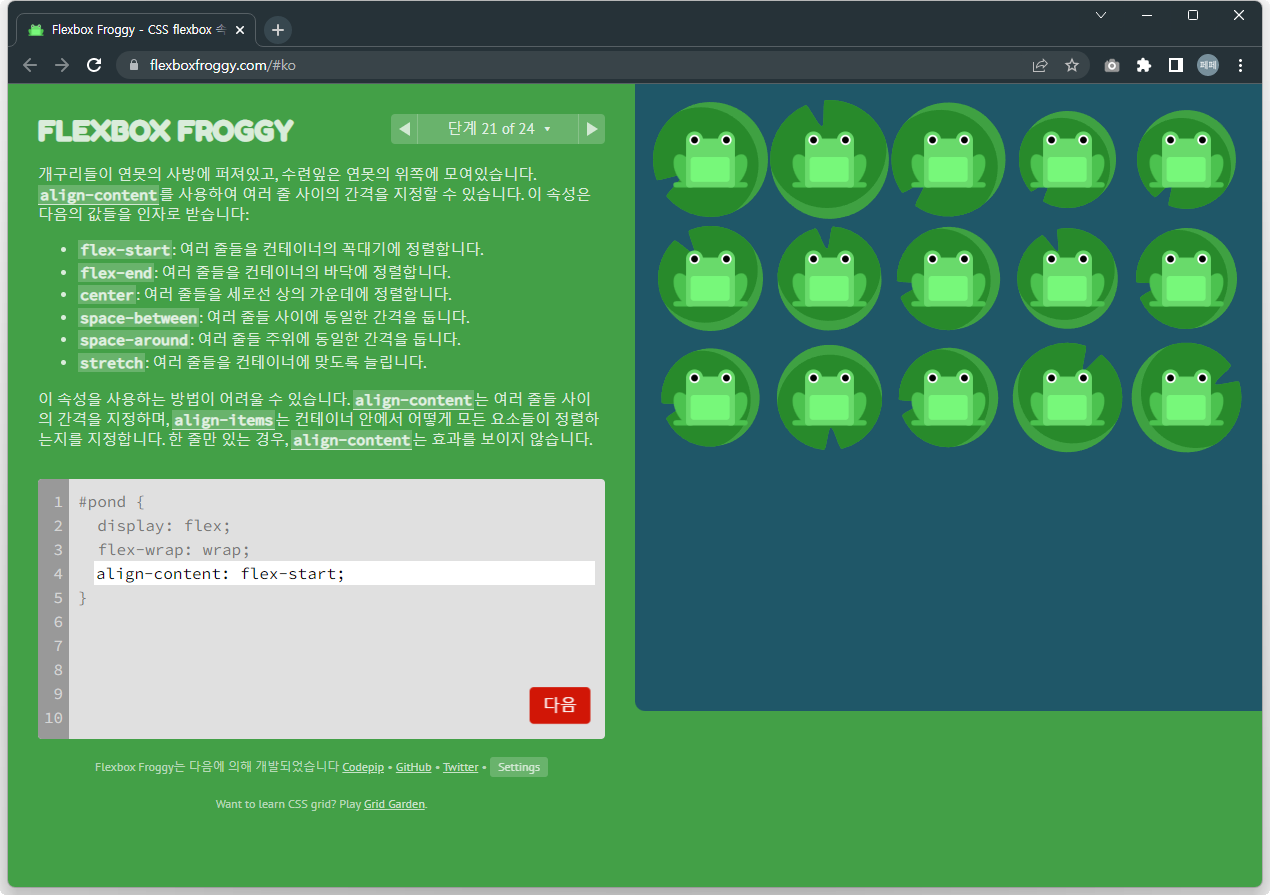1270x895 pixels.
Task: Bookmark this page with star icon
Action: tap(1072, 65)
